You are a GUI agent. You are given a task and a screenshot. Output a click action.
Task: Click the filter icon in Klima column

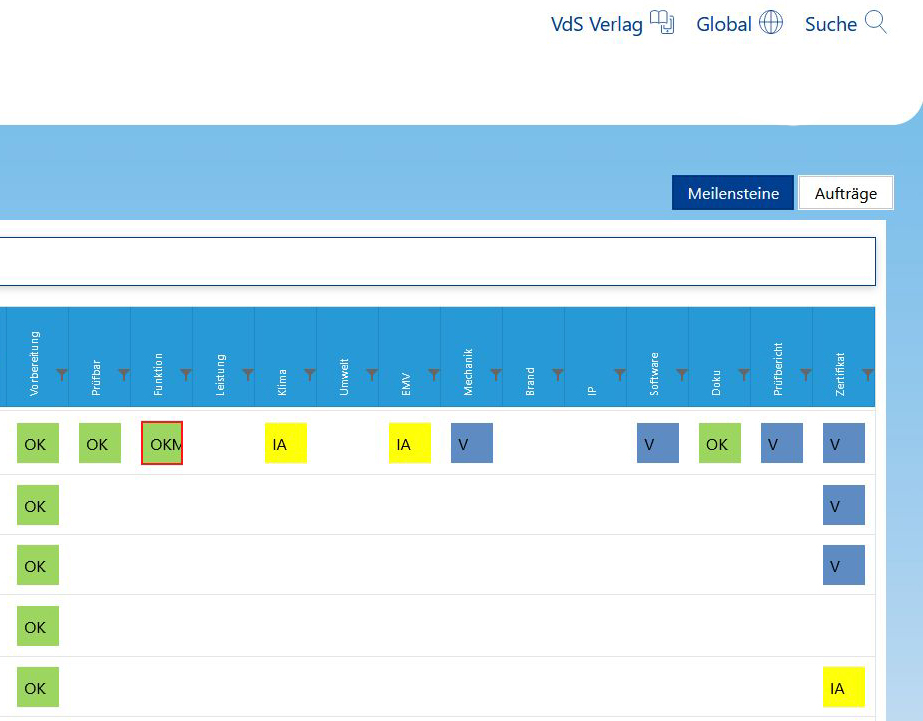pyautogui.click(x=310, y=375)
